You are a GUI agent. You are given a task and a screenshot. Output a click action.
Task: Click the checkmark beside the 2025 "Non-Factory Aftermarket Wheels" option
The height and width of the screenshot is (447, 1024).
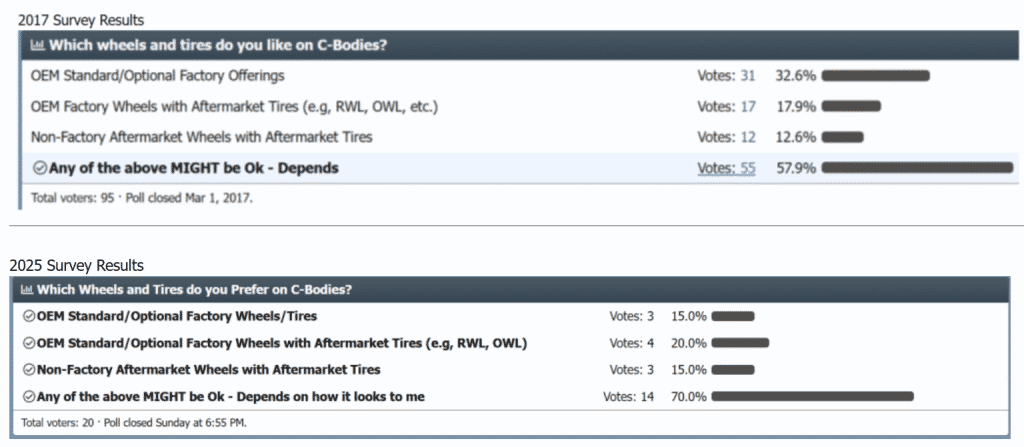(28, 370)
